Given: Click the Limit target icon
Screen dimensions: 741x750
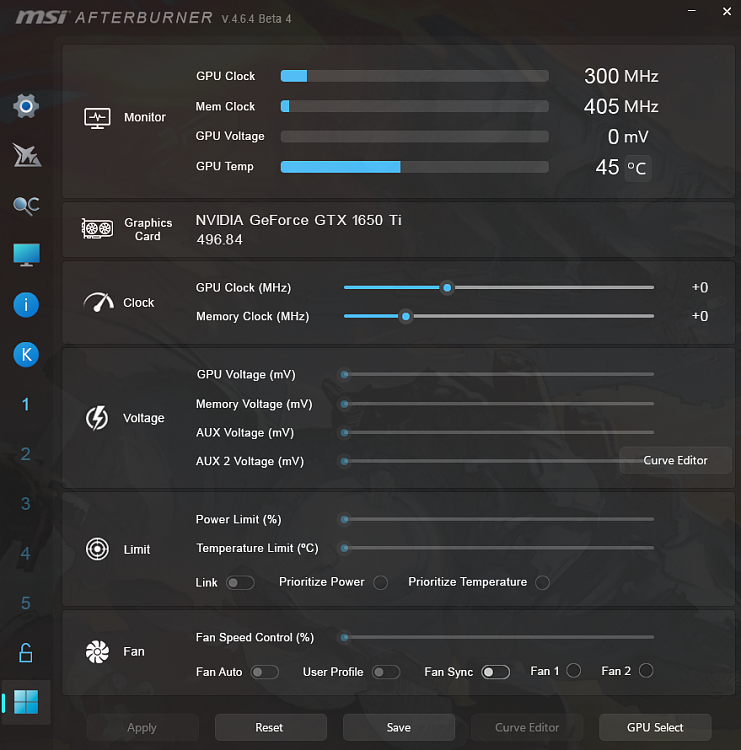Looking at the screenshot, I should click(x=97, y=549).
